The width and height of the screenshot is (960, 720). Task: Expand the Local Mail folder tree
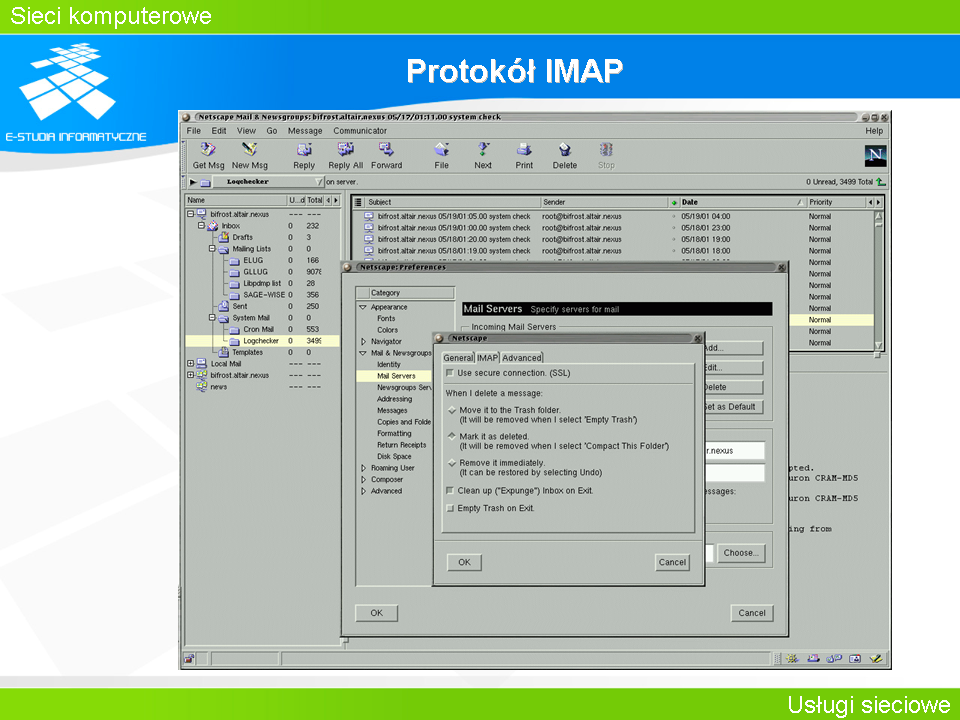[190, 364]
